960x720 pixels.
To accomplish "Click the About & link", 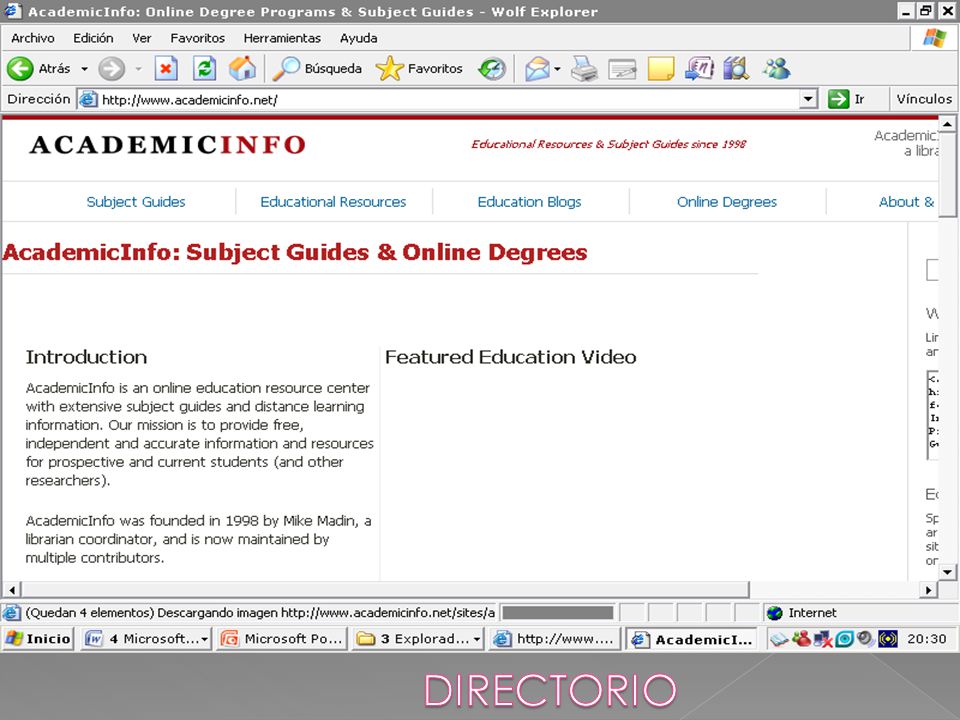I will [907, 202].
